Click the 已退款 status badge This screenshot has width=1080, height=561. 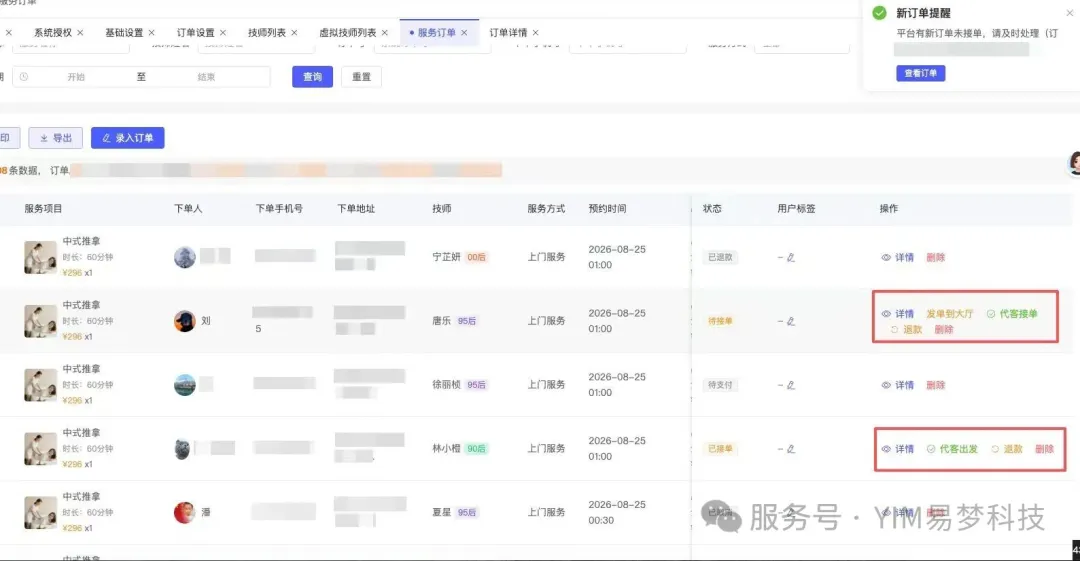click(x=720, y=257)
